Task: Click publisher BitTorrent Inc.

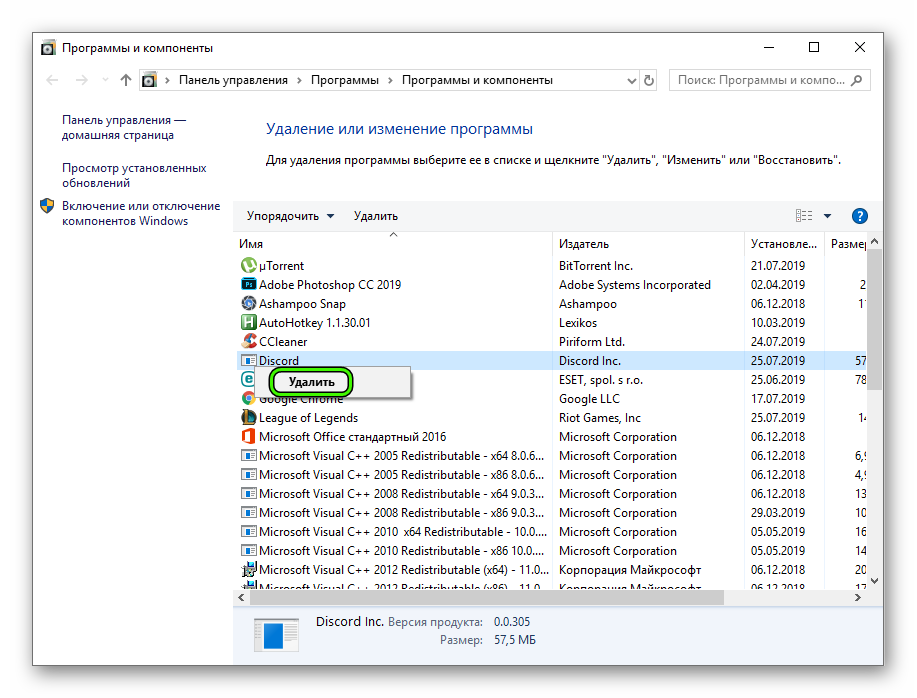Action: pyautogui.click(x=595, y=265)
